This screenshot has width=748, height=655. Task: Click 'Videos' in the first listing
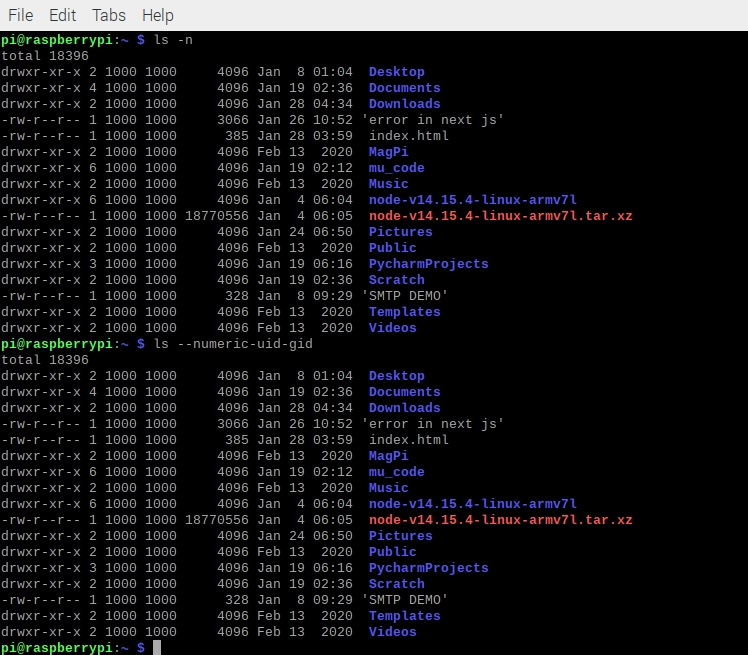(393, 328)
